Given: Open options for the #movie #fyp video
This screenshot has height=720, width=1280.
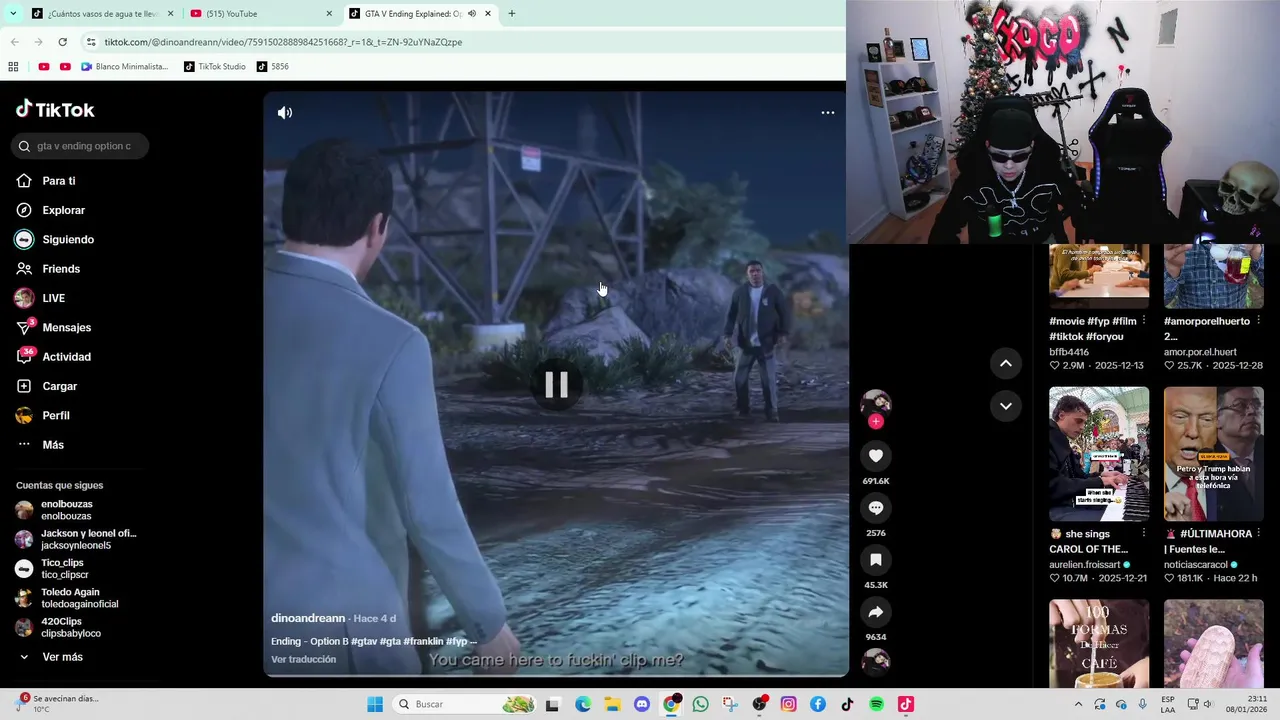Looking at the screenshot, I should tap(1143, 321).
